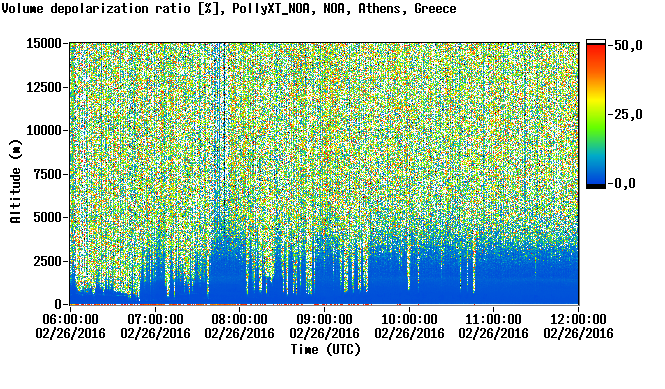
Task: Click the Time (UTC) axis title
Action: [x=326, y=350]
